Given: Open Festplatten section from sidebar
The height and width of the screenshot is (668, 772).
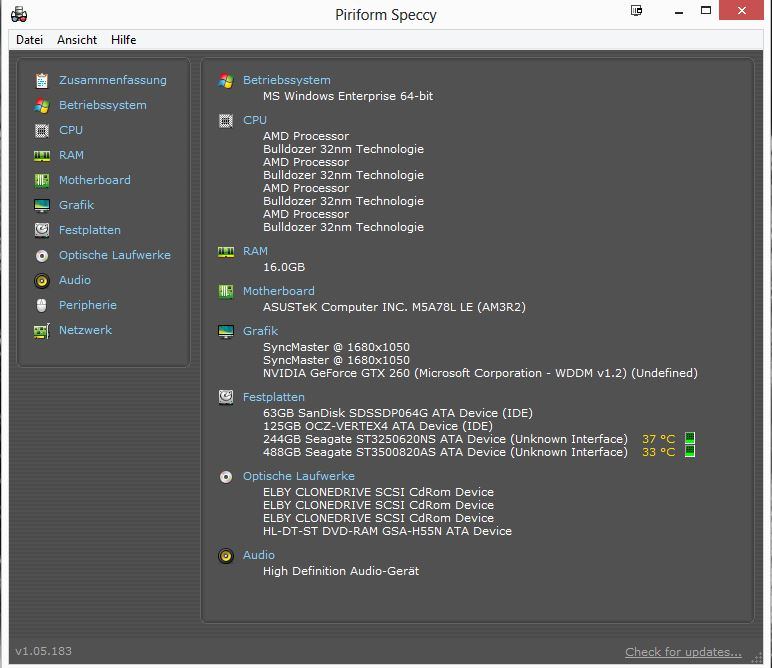Looking at the screenshot, I should pos(90,230).
